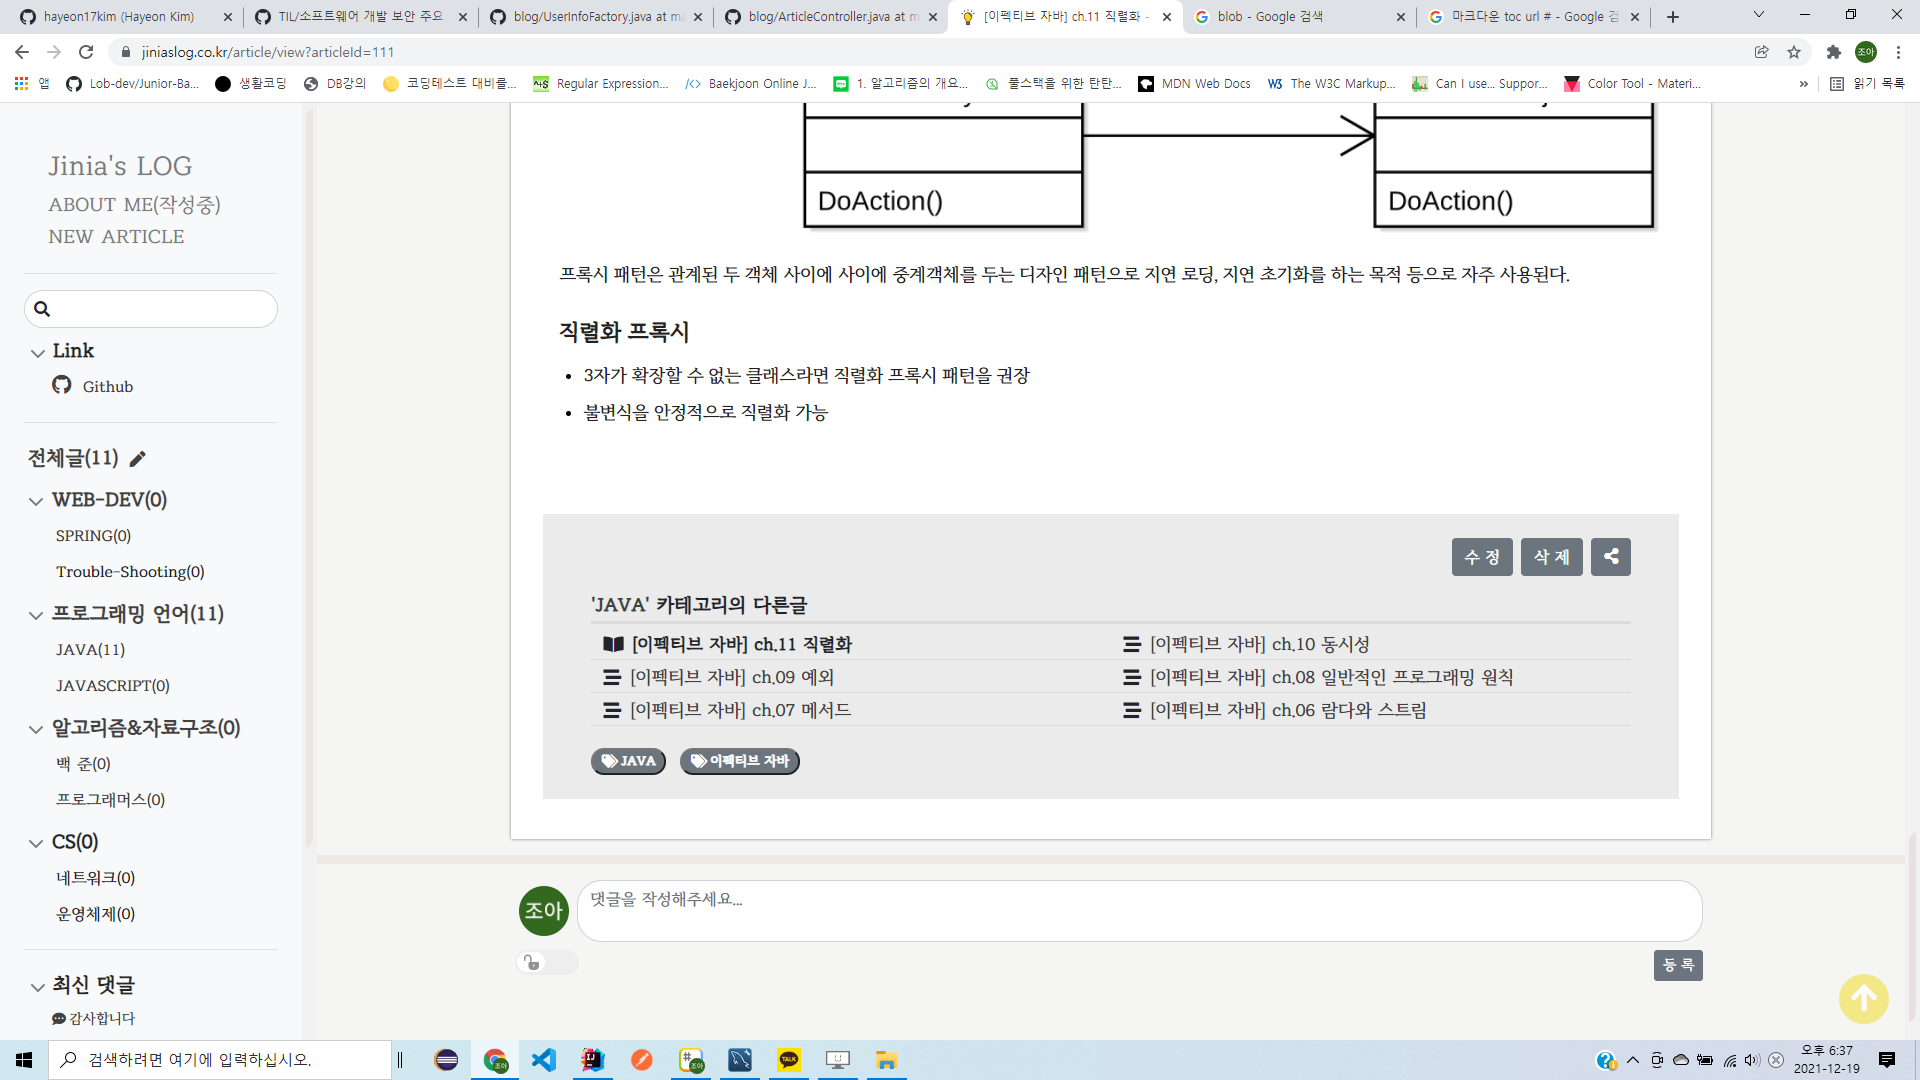Click the 이펙티브 자바 tag badge
The height and width of the screenshot is (1080, 1920).
click(x=740, y=761)
